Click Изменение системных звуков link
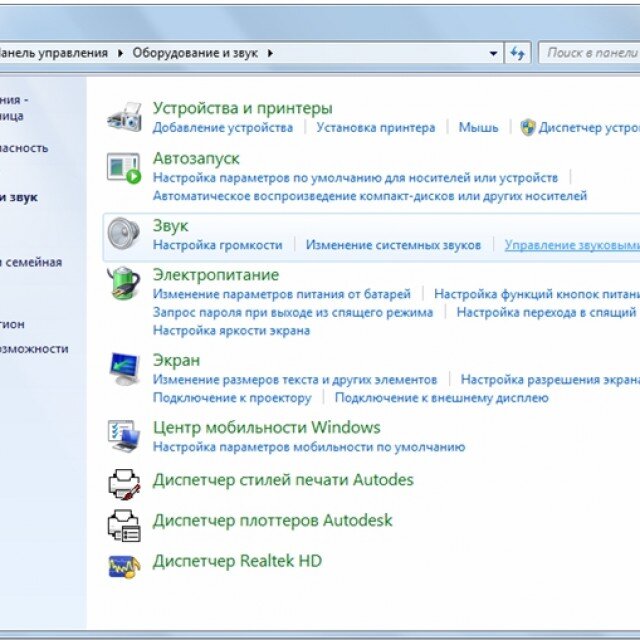 (393, 245)
